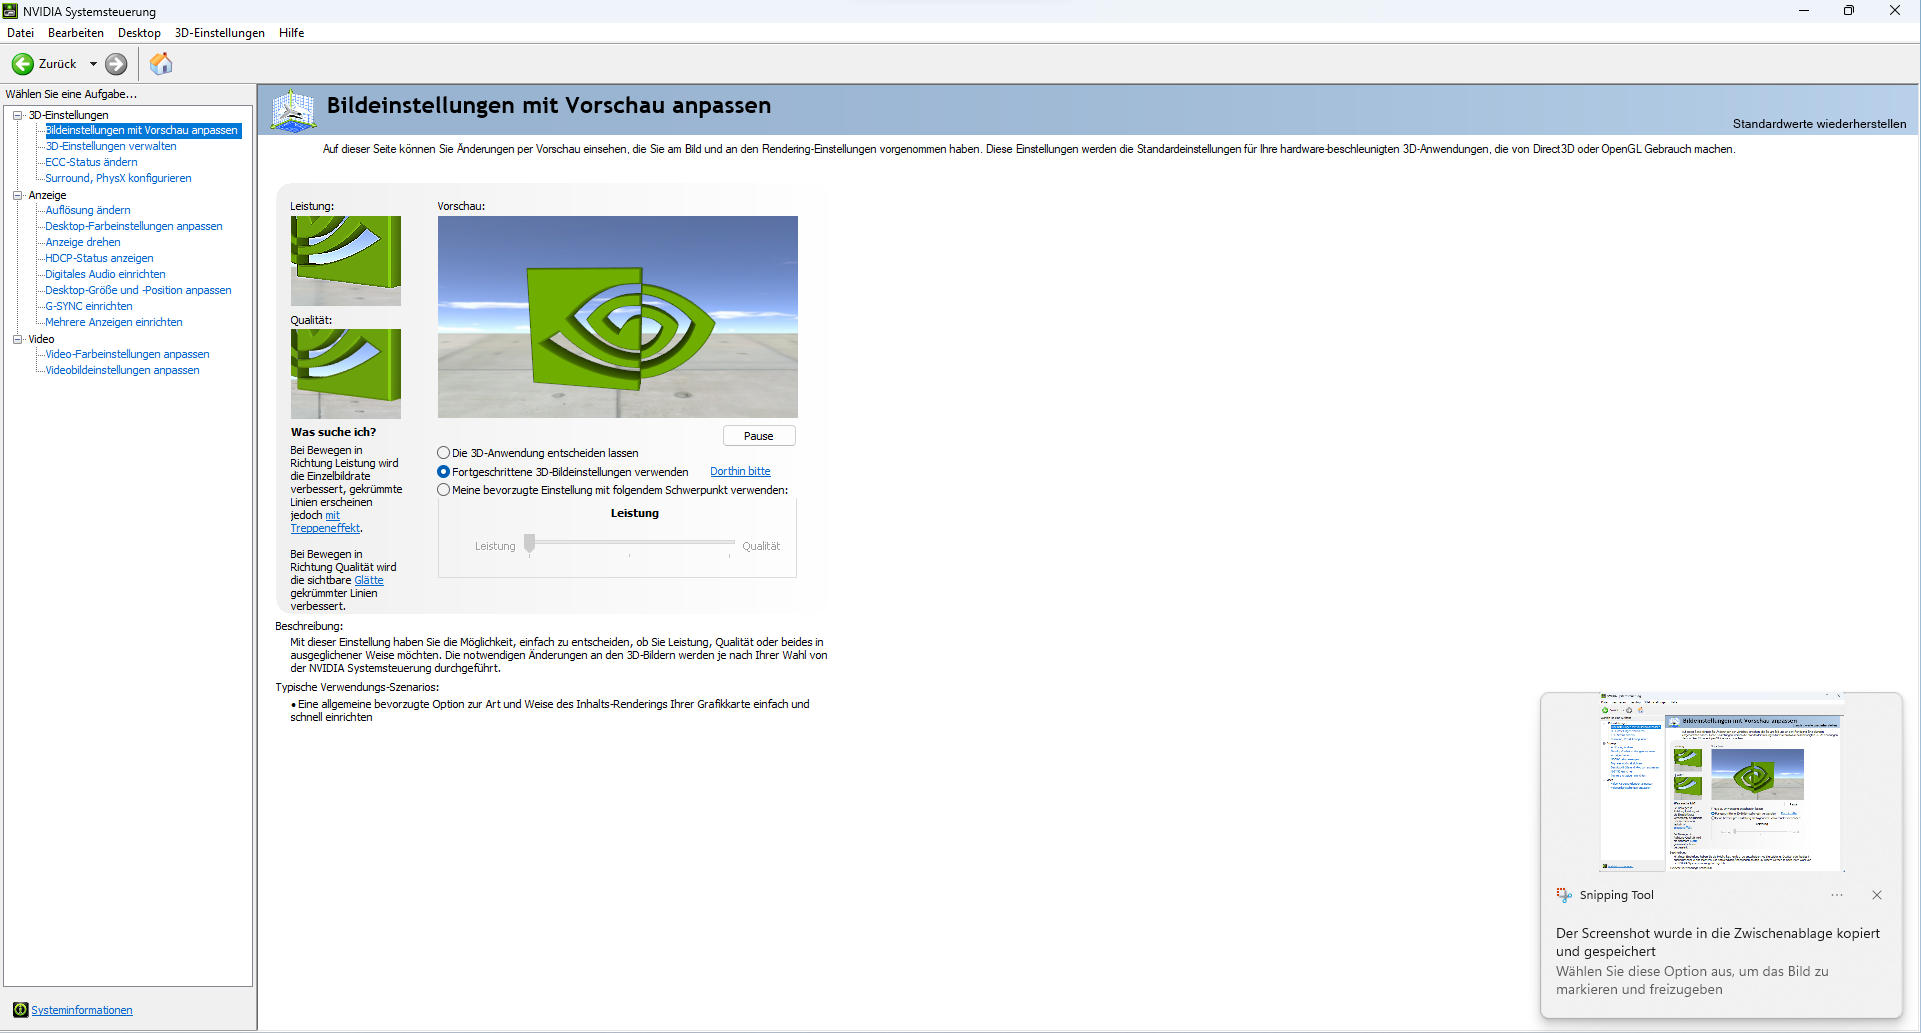Open 'Mehrere Anzeigen einrichten' task

point(114,322)
